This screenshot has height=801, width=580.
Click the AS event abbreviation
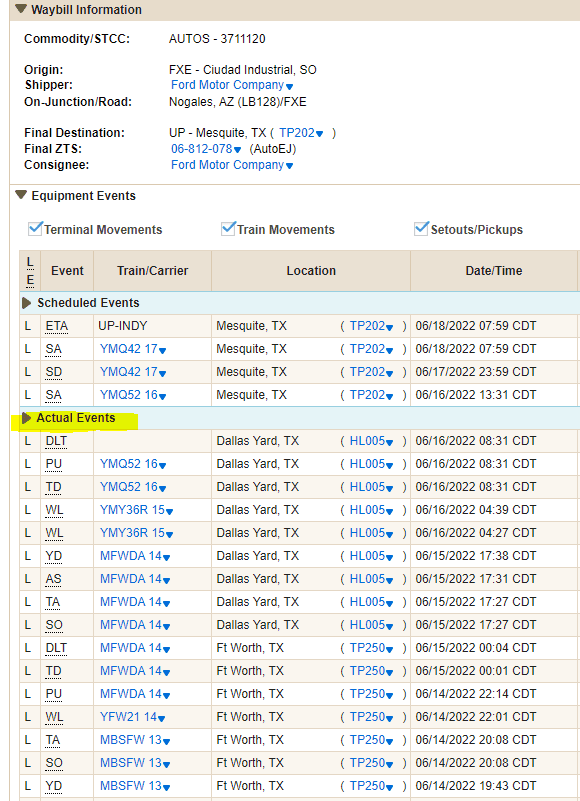pos(53,579)
